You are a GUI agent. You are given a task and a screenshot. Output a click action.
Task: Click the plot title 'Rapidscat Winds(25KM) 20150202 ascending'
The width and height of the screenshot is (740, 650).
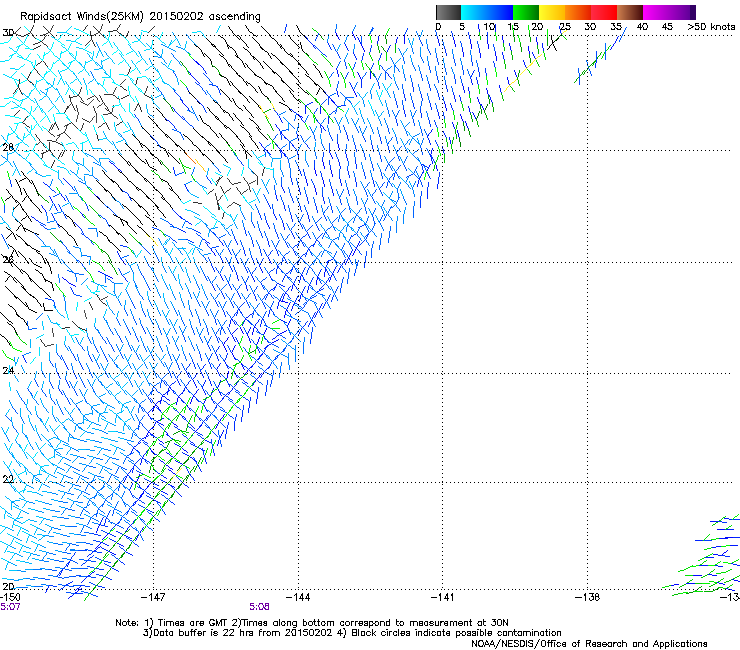tap(140, 17)
